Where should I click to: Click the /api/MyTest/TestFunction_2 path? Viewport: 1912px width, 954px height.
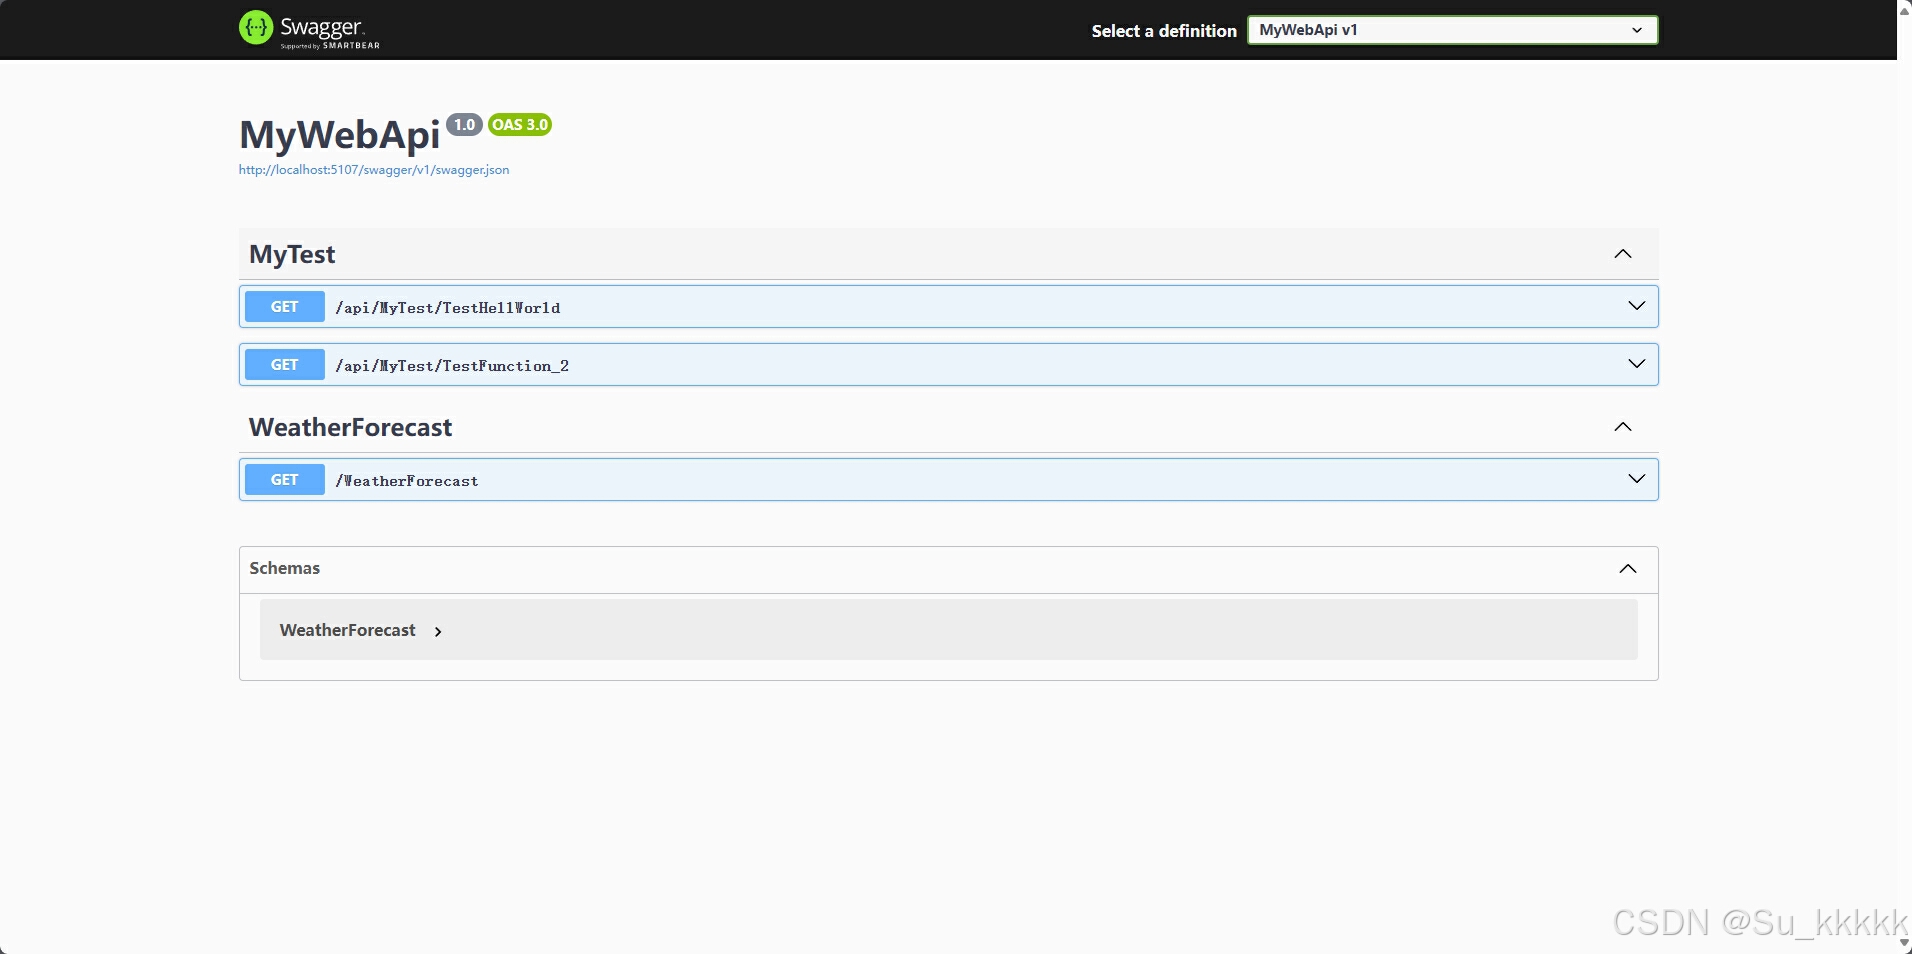click(x=452, y=366)
